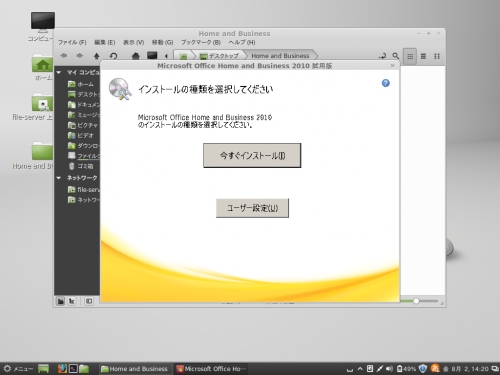Click the デスクトップ breadcrumb
The image size is (500, 375).
[219, 56]
